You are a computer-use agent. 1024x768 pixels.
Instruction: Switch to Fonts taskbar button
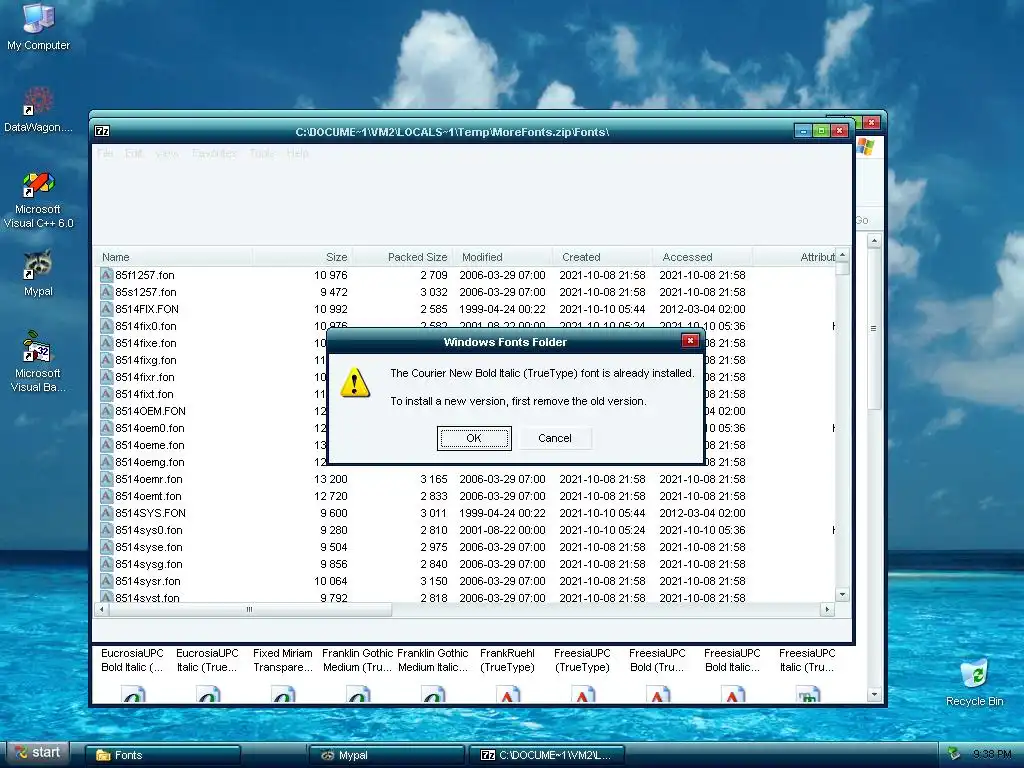[x=163, y=755]
